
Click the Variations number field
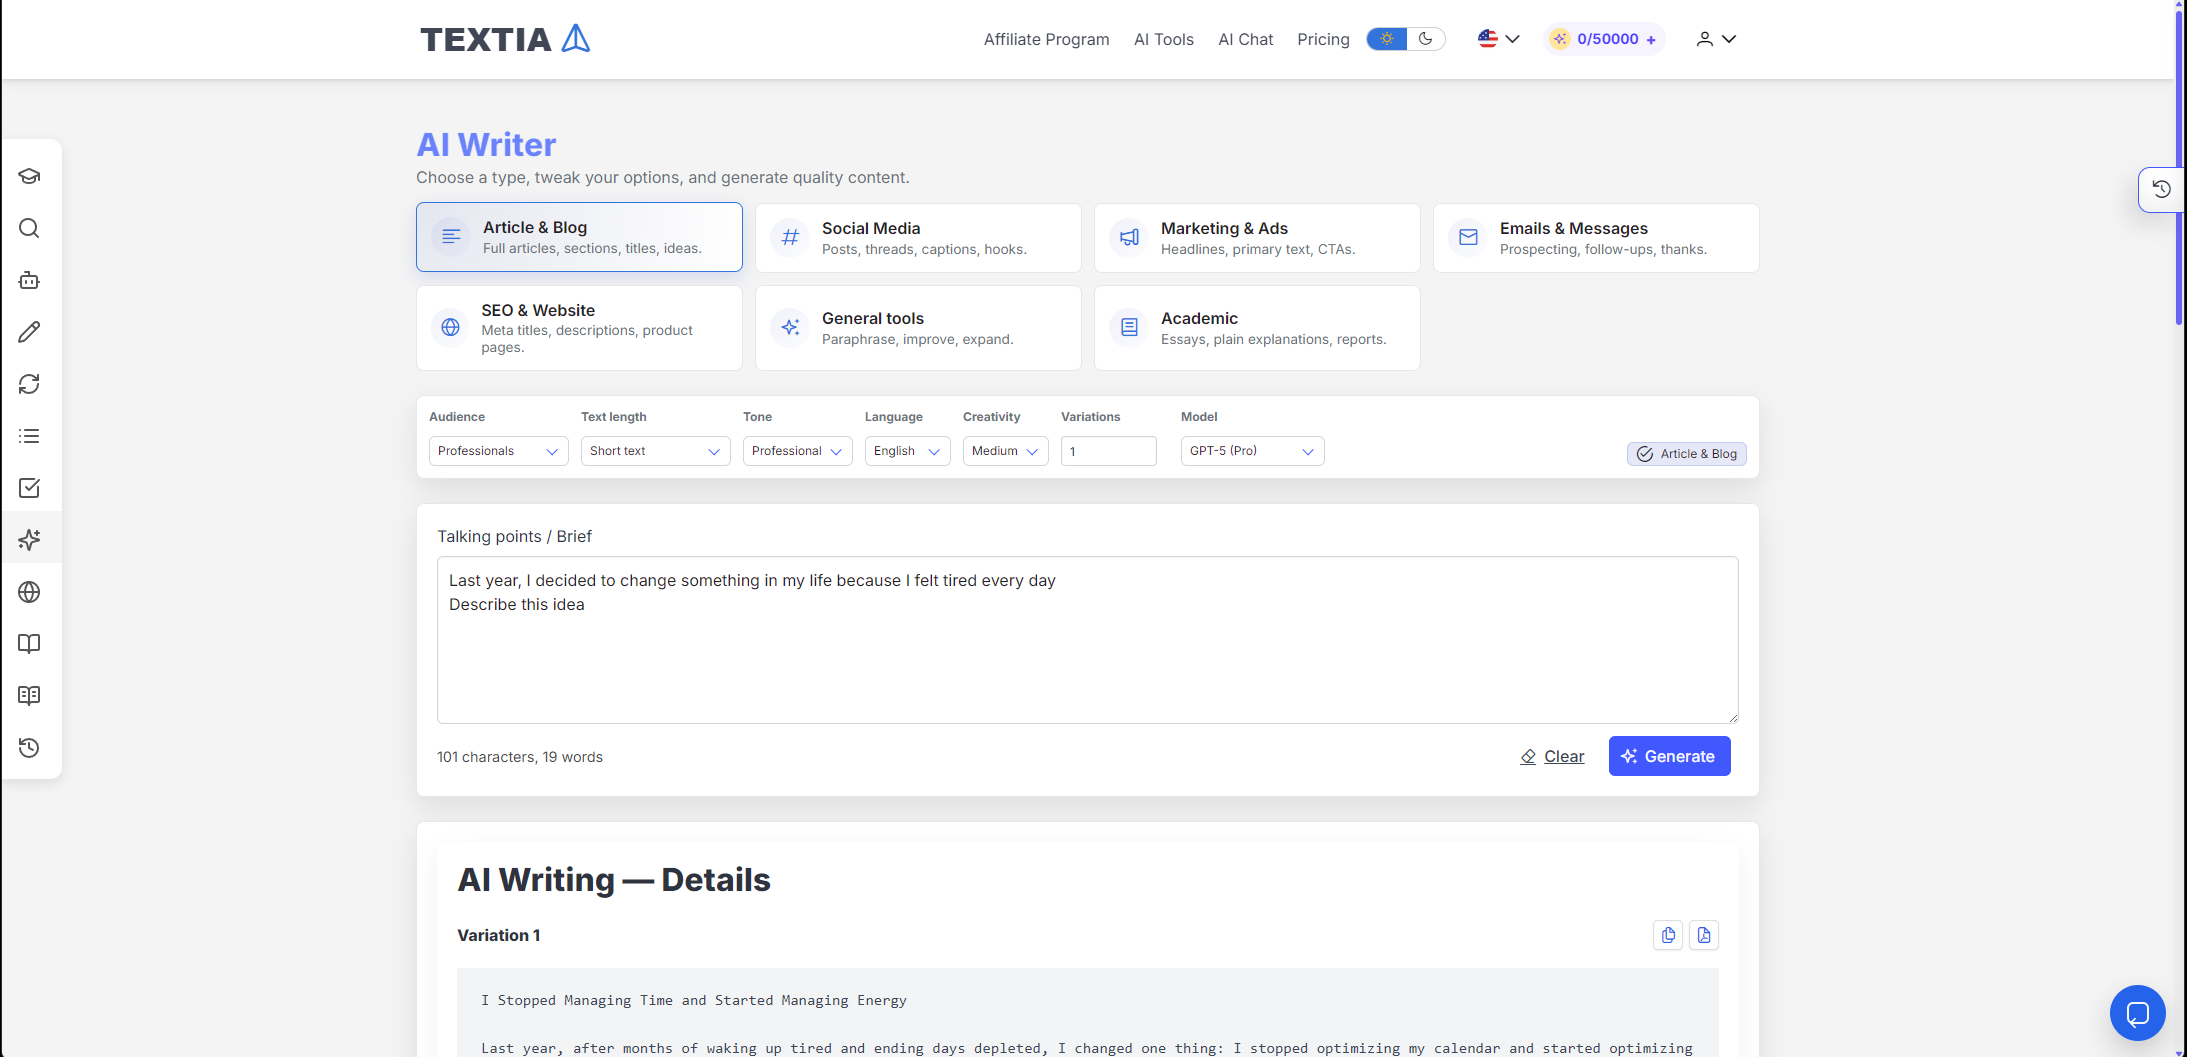1109,451
